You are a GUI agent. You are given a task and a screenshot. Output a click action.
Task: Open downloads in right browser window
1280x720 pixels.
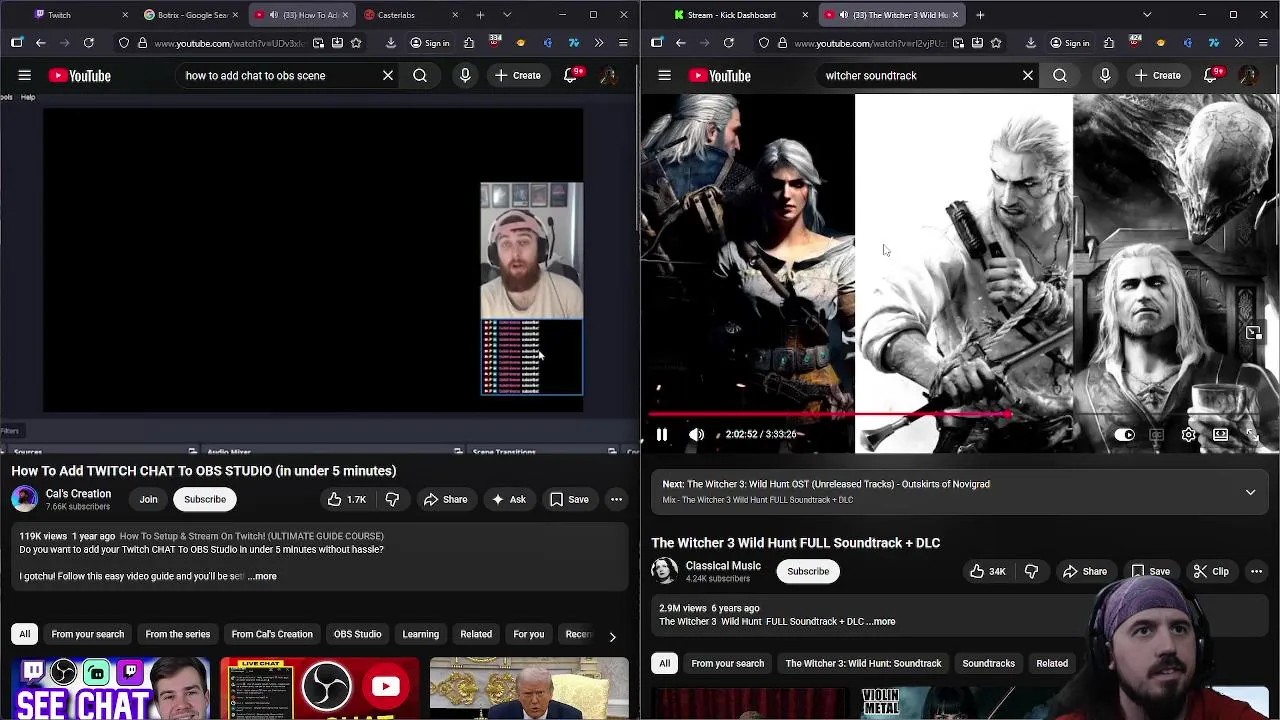pos(1031,43)
